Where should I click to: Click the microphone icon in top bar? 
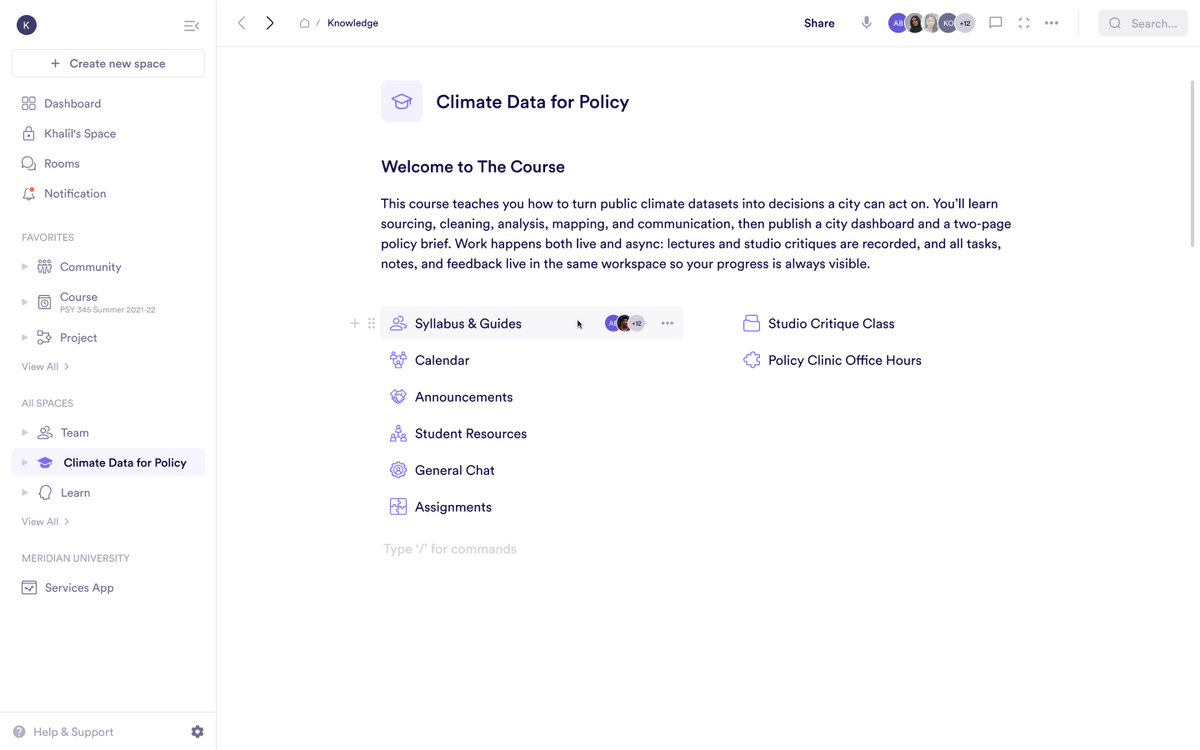tap(866, 23)
